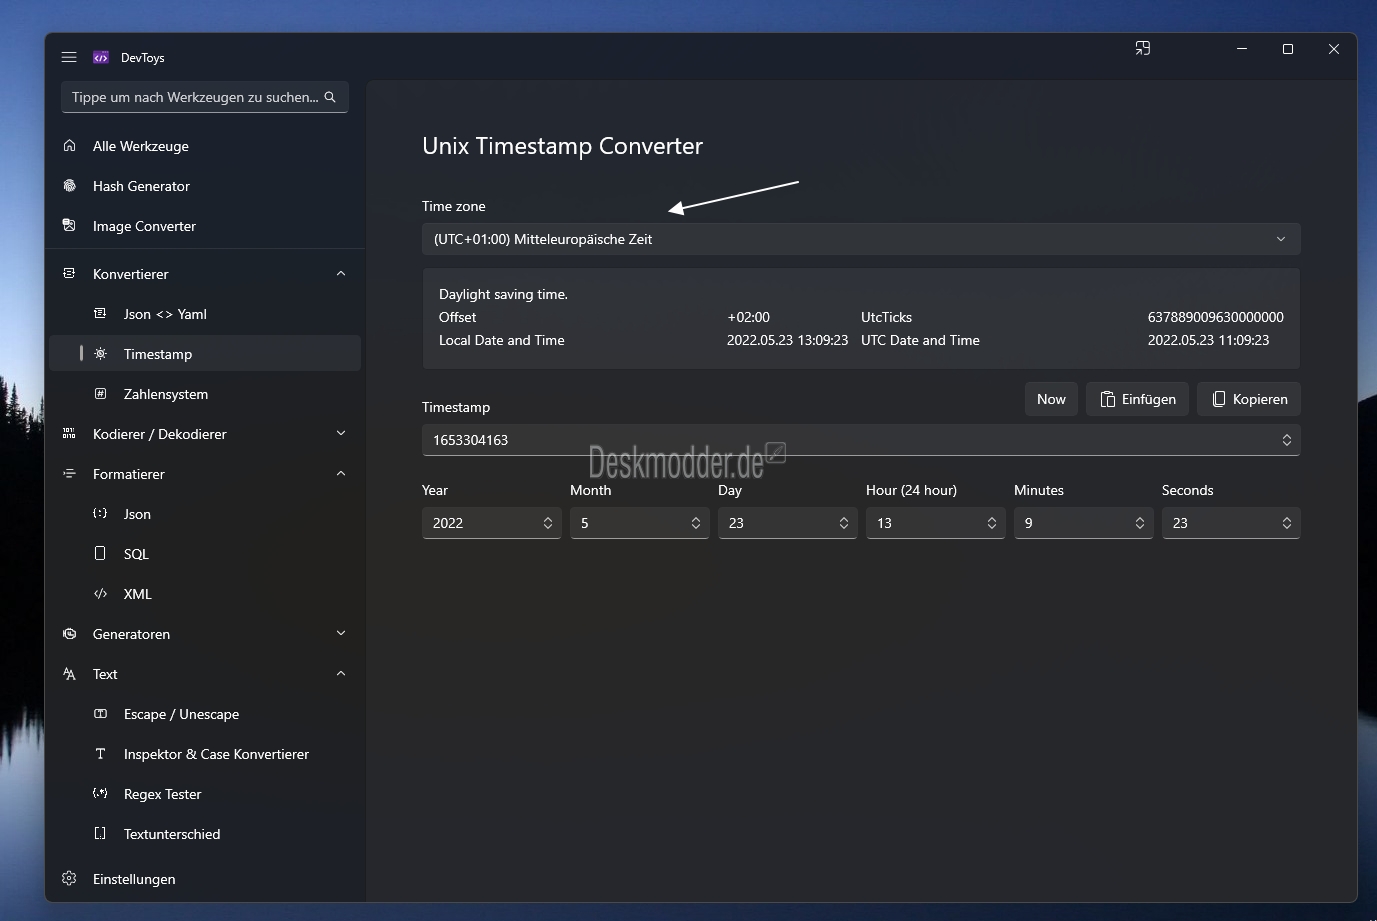The height and width of the screenshot is (921, 1377).
Task: Click the UtcTicks value 637889009630000000
Action: pos(1216,317)
